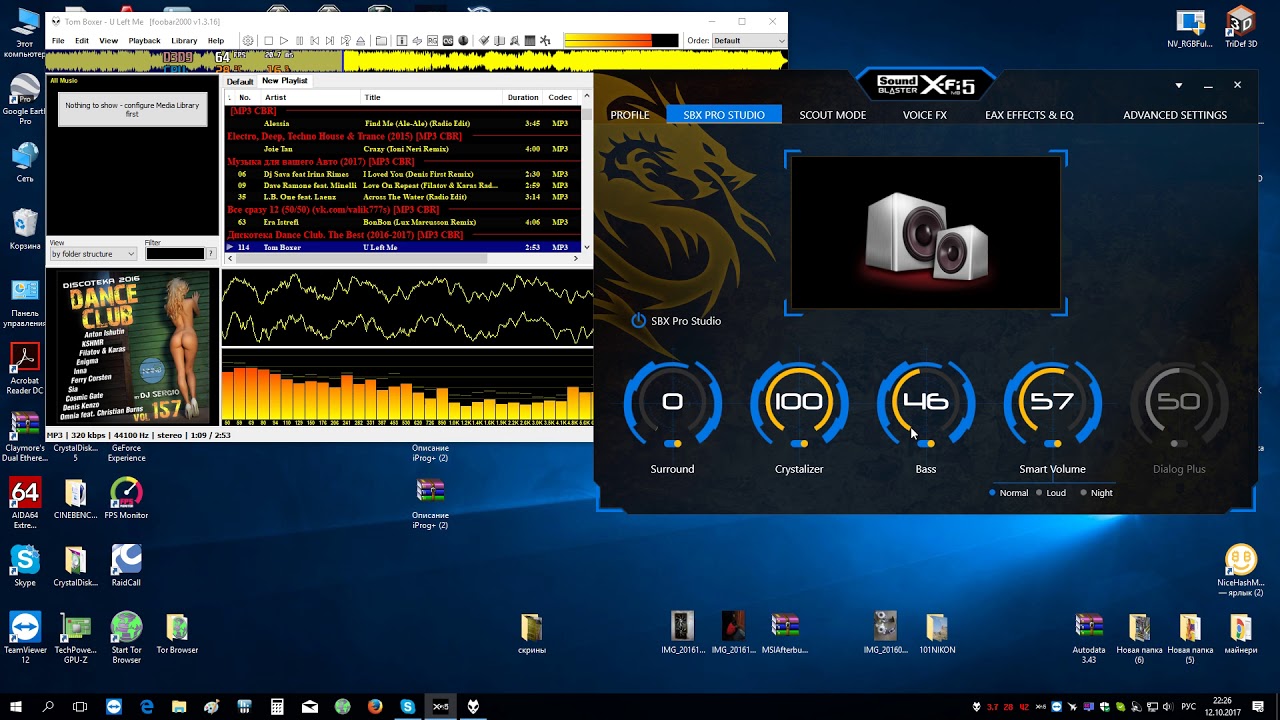The width and height of the screenshot is (1280, 720).
Task: Pause playback in foobar2000 toolbar
Action: point(299,41)
